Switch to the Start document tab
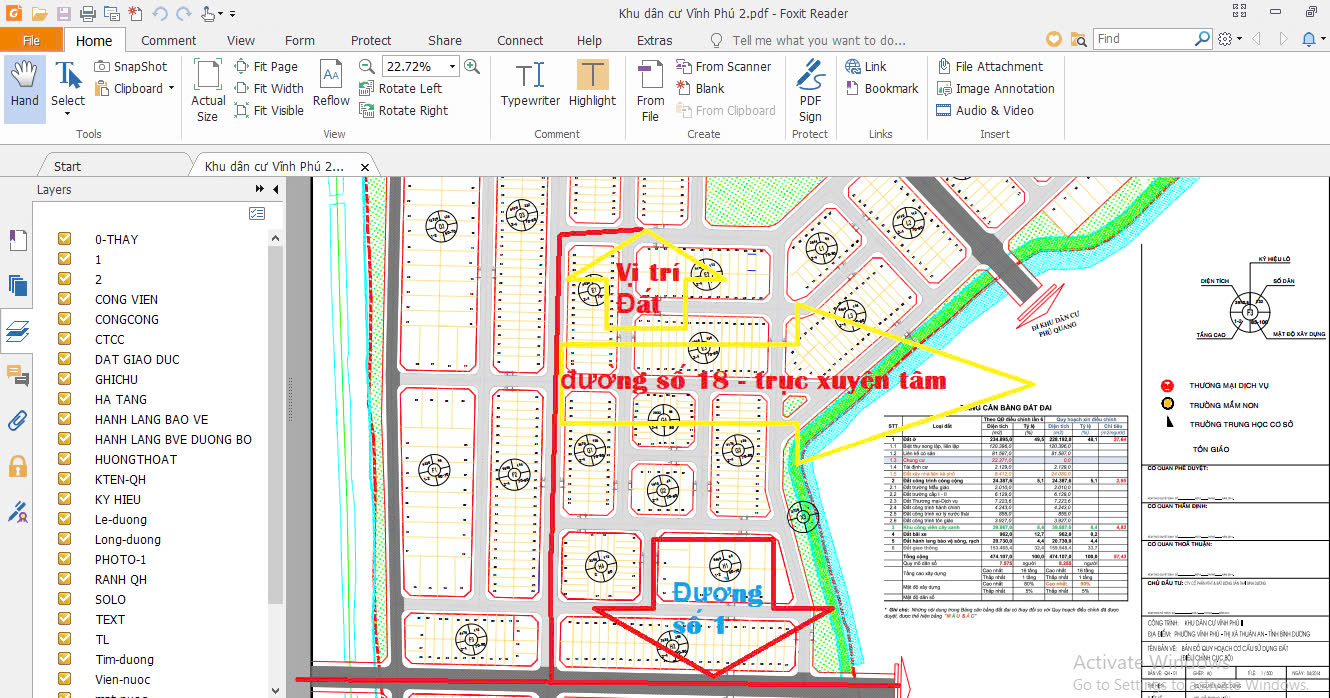 (67, 166)
